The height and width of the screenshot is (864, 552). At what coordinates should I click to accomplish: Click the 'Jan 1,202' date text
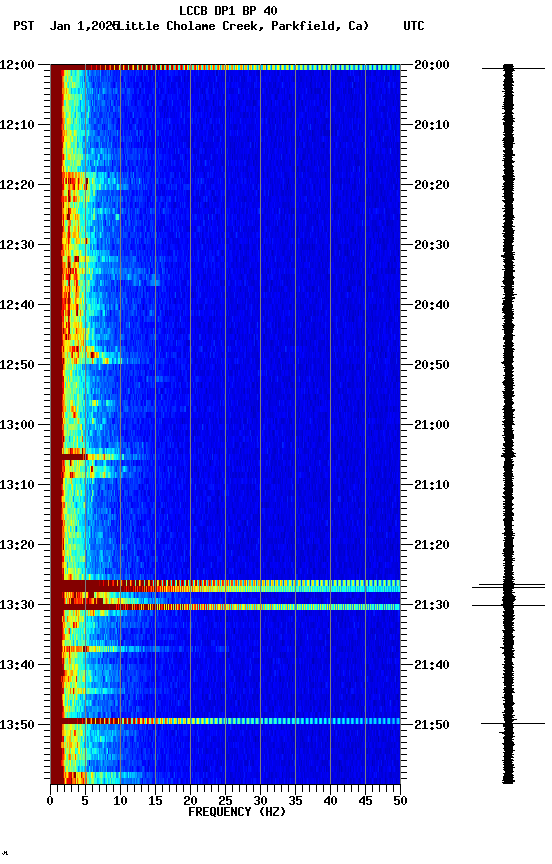(83, 26)
